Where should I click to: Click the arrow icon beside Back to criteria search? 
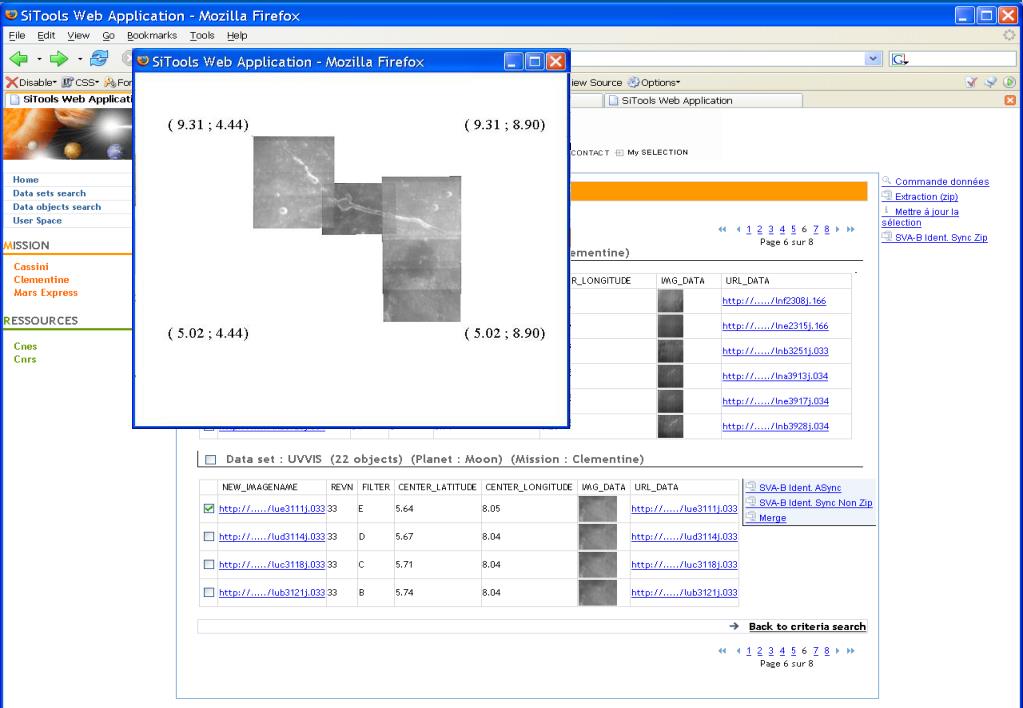(734, 626)
